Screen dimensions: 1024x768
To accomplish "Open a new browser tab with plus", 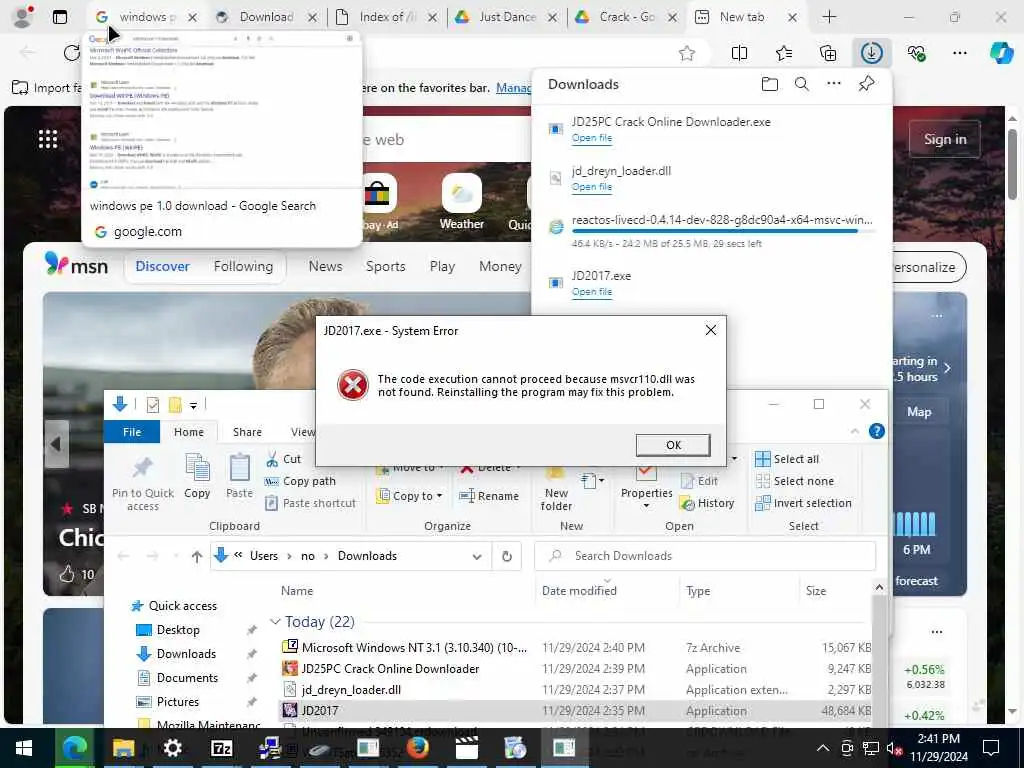I will (x=829, y=17).
